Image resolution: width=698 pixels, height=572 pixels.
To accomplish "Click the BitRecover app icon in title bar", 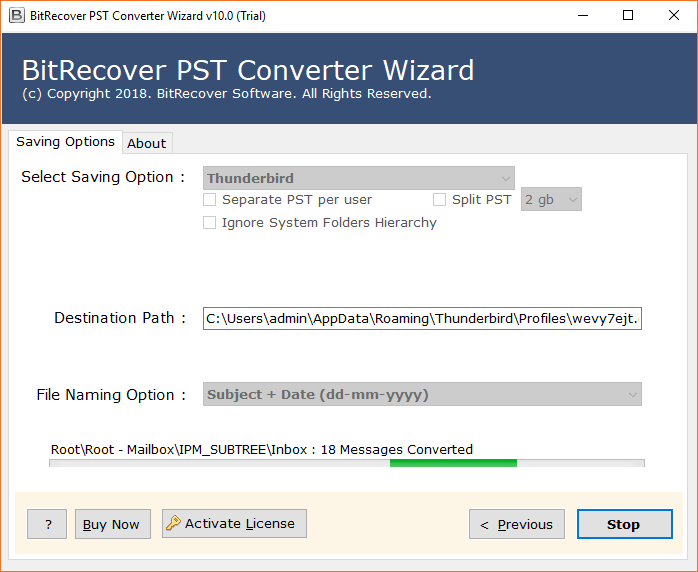I will pos(16,16).
